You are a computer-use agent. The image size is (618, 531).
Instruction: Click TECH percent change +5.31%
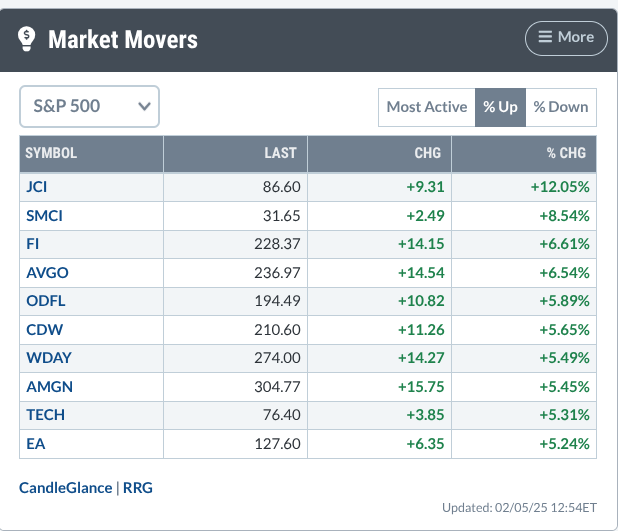coord(564,415)
